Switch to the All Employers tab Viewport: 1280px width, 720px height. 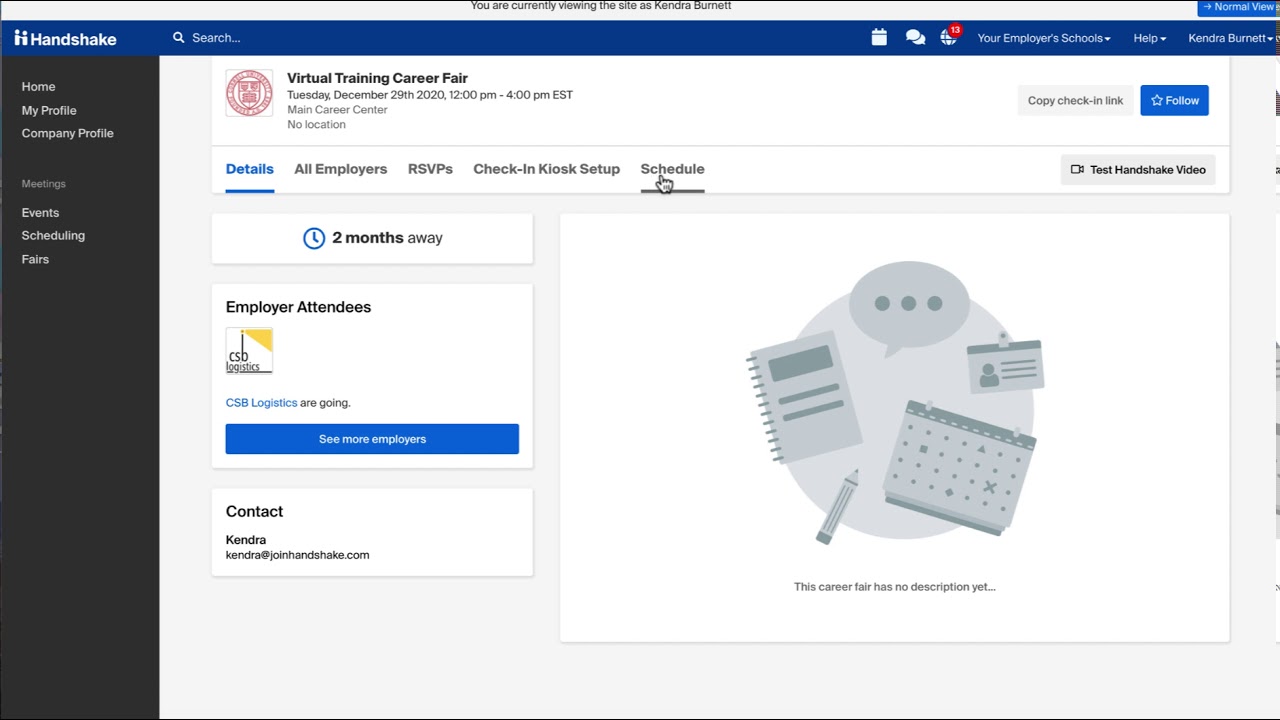[x=340, y=169]
